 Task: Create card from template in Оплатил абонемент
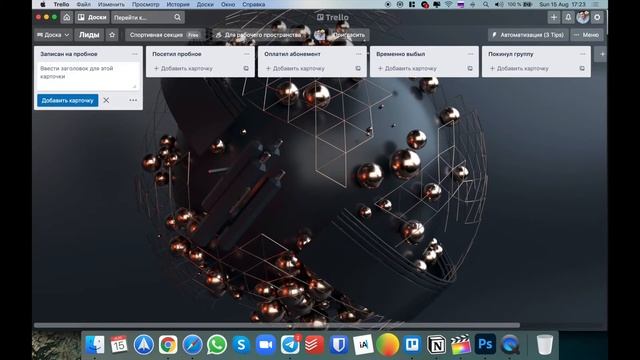[358, 69]
